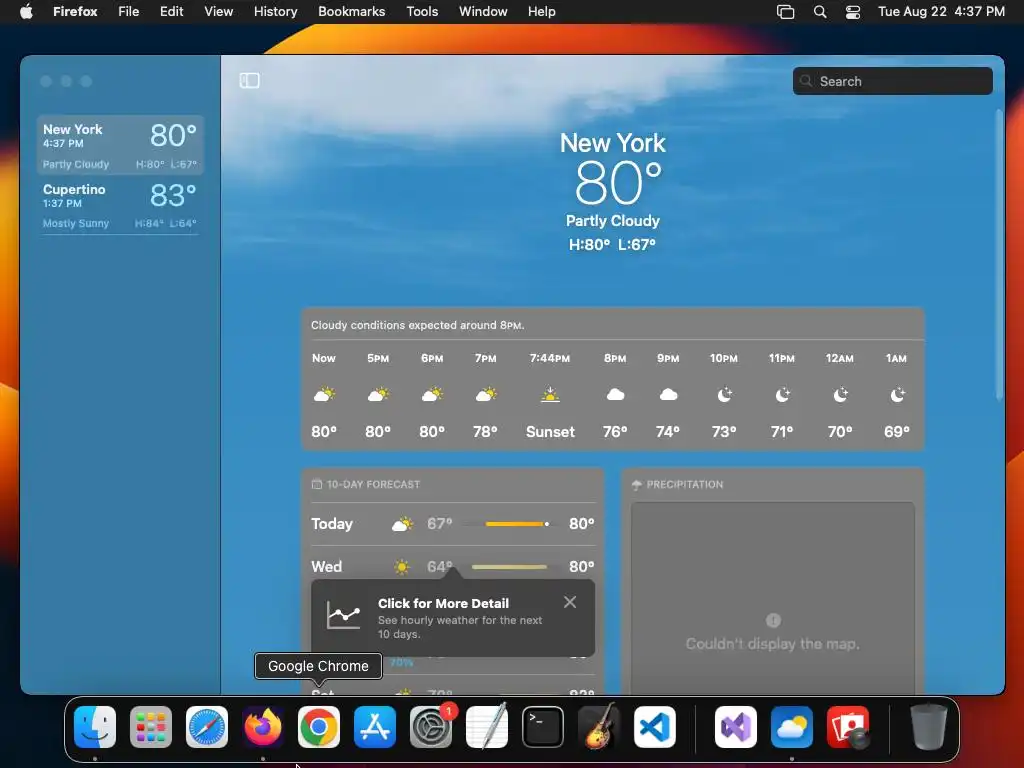1024x768 pixels.
Task: Select New York in the city list
Action: coord(120,145)
